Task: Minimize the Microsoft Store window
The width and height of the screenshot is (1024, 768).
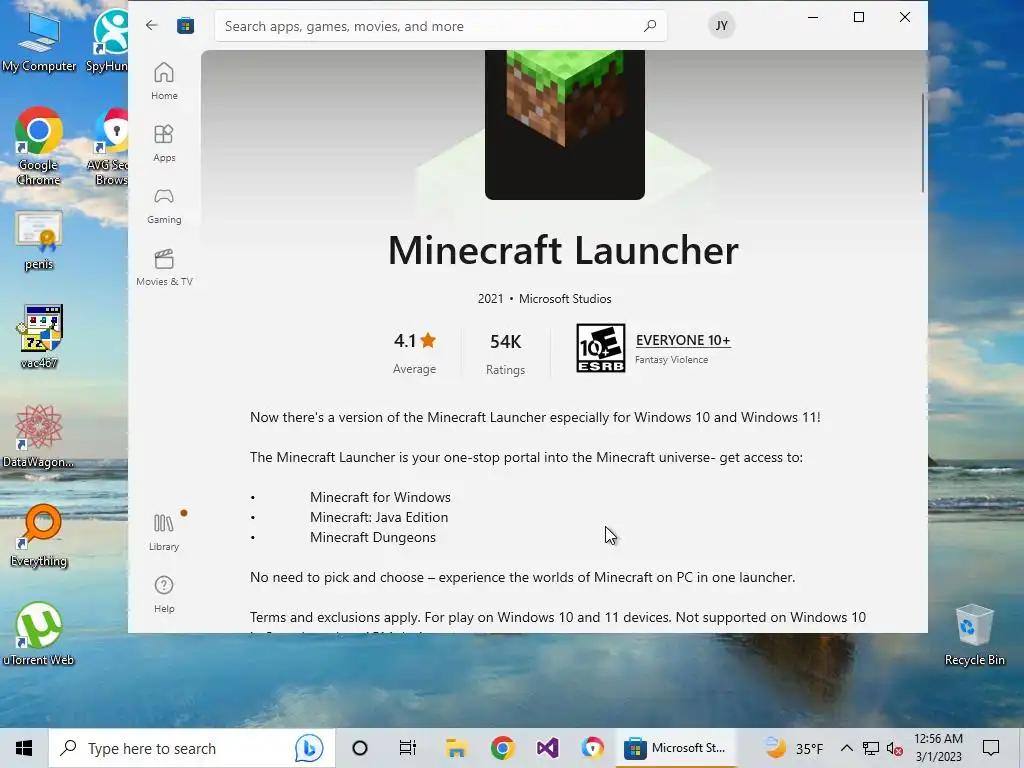Action: coord(813,18)
